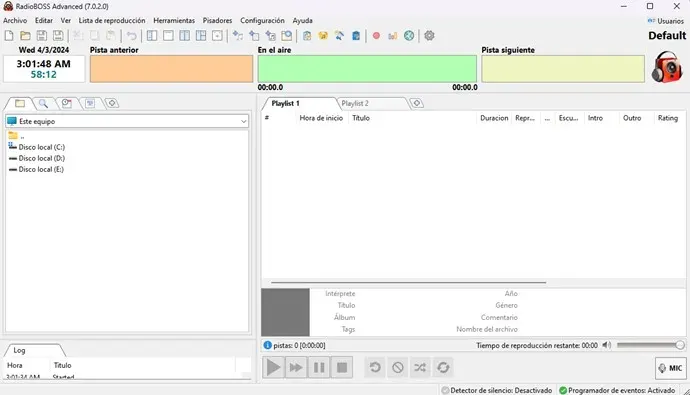Skip to next track with fast-forward button
The height and width of the screenshot is (395, 690).
click(296, 367)
